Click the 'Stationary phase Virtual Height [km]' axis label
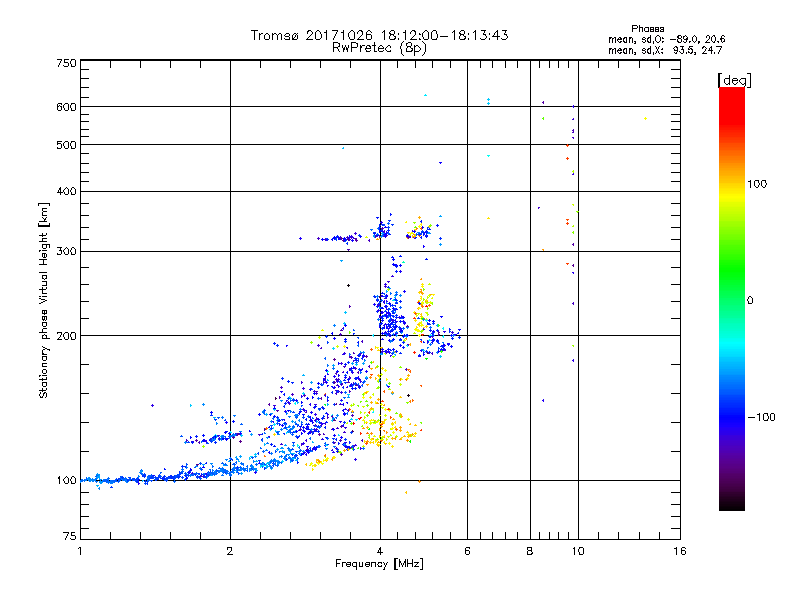This screenshot has width=800, height=600. [44, 300]
